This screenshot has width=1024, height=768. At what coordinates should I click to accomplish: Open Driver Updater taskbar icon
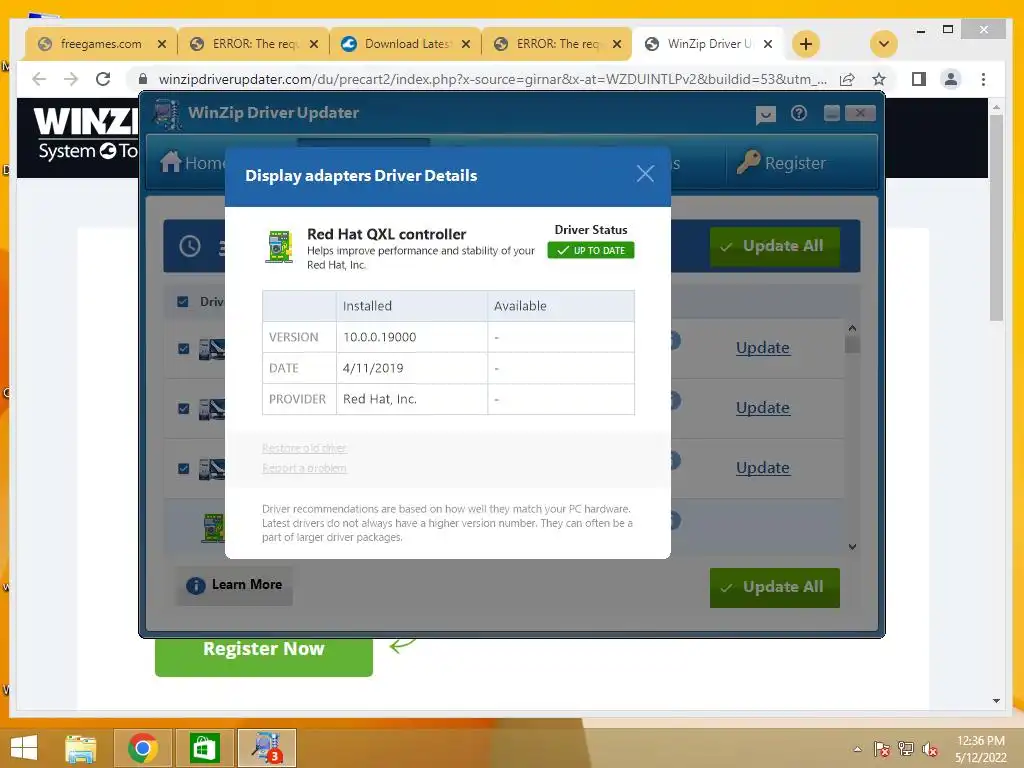[266, 748]
